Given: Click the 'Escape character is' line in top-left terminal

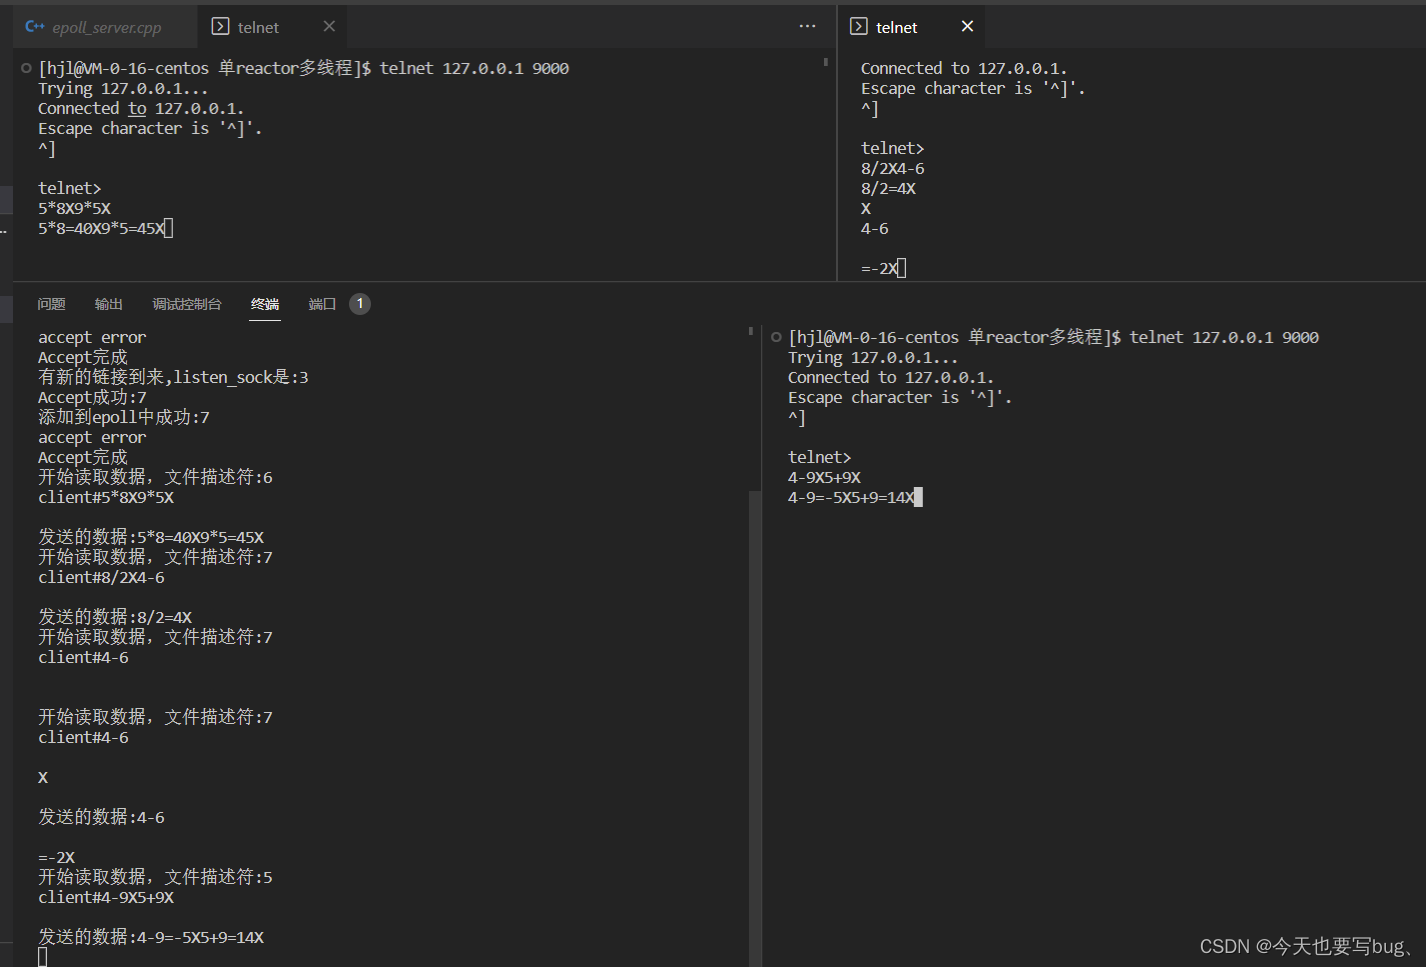Looking at the screenshot, I should pyautogui.click(x=150, y=128).
